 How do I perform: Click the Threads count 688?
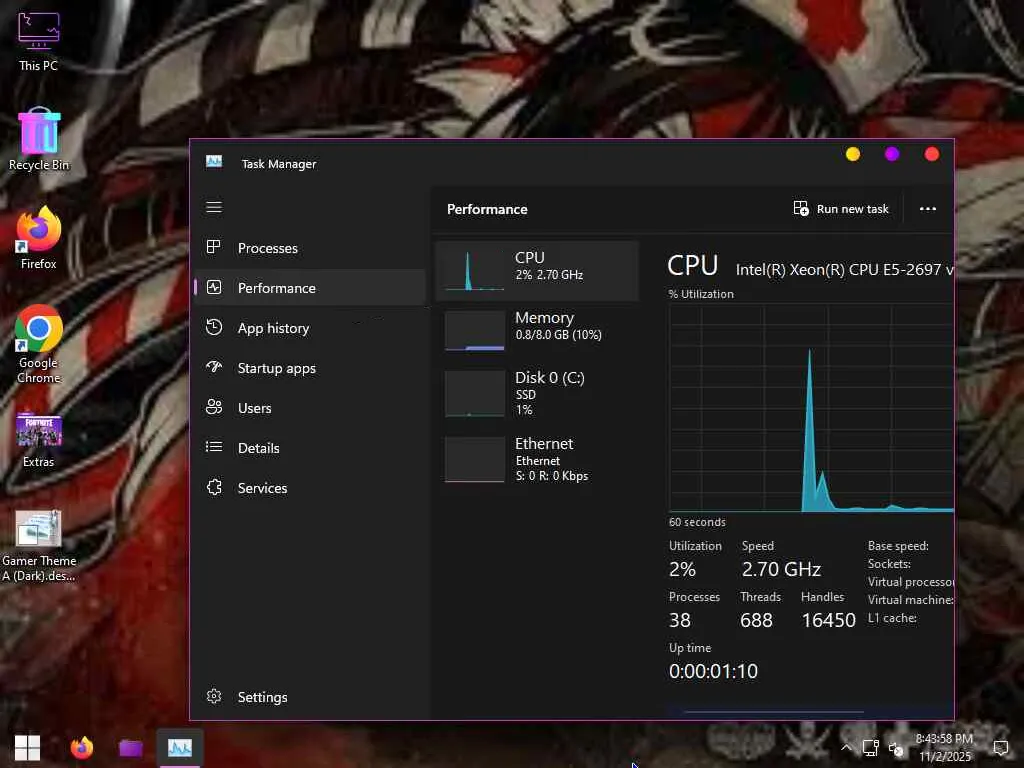(756, 620)
